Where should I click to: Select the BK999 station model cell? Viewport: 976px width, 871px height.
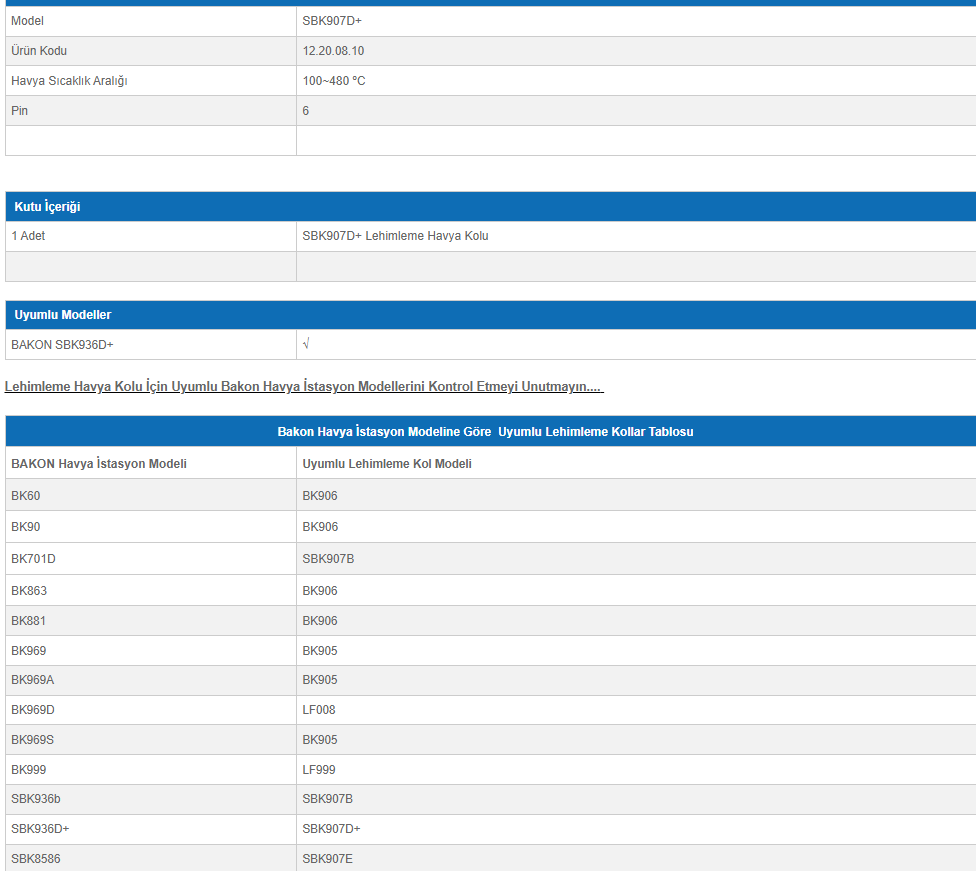pyautogui.click(x=151, y=770)
